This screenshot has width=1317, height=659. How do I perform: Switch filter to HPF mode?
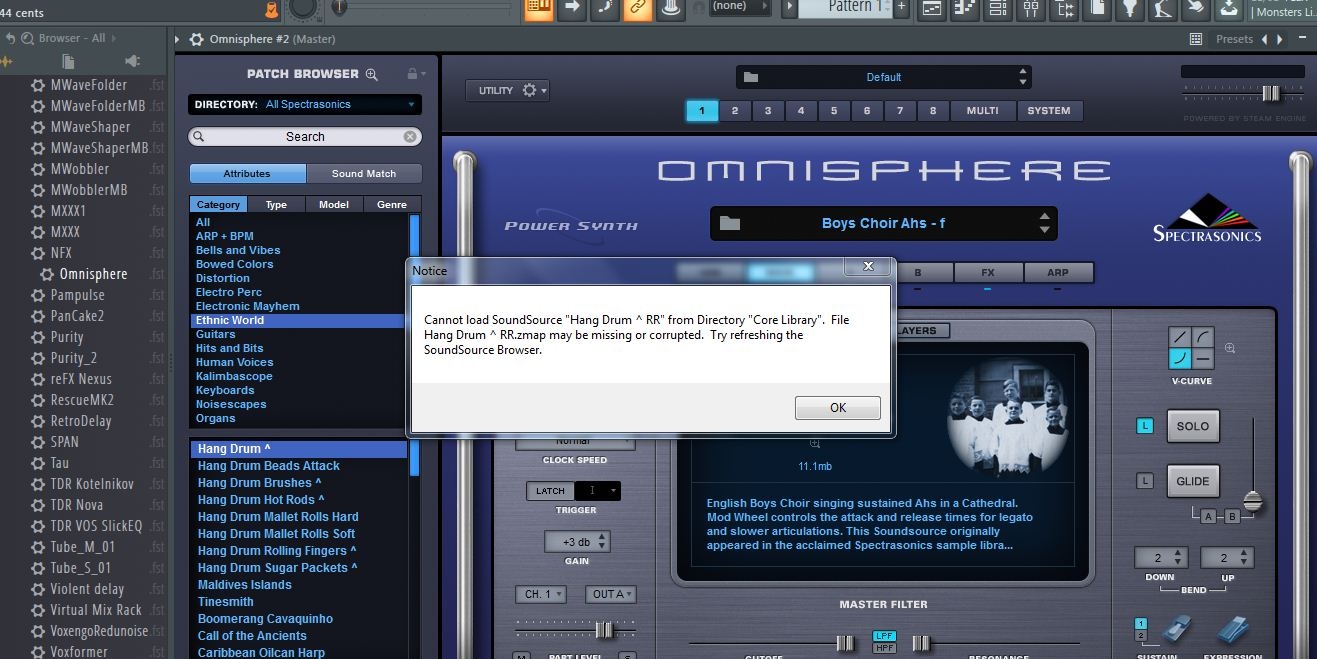pyautogui.click(x=884, y=648)
